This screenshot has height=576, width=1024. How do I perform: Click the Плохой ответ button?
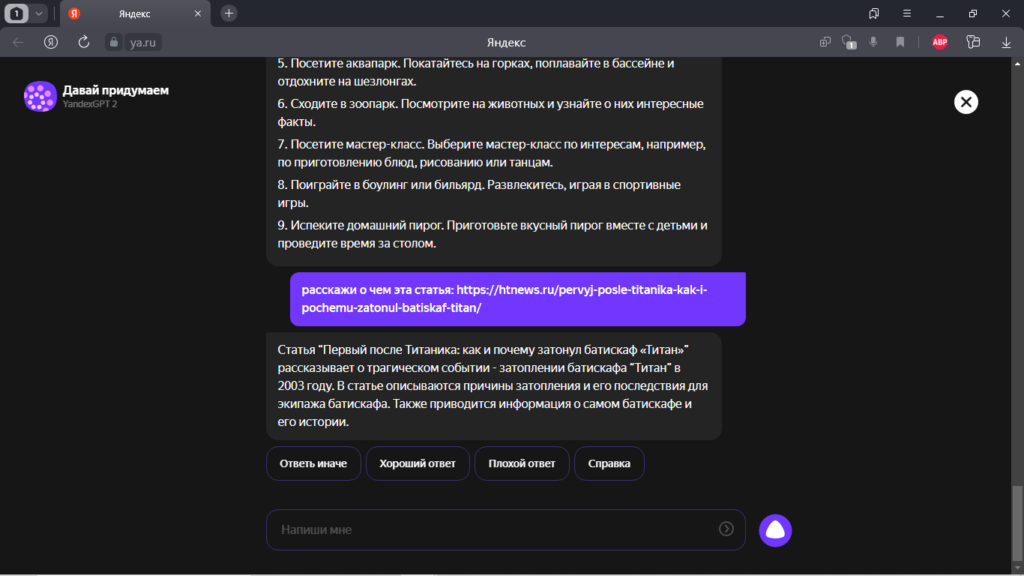522,464
